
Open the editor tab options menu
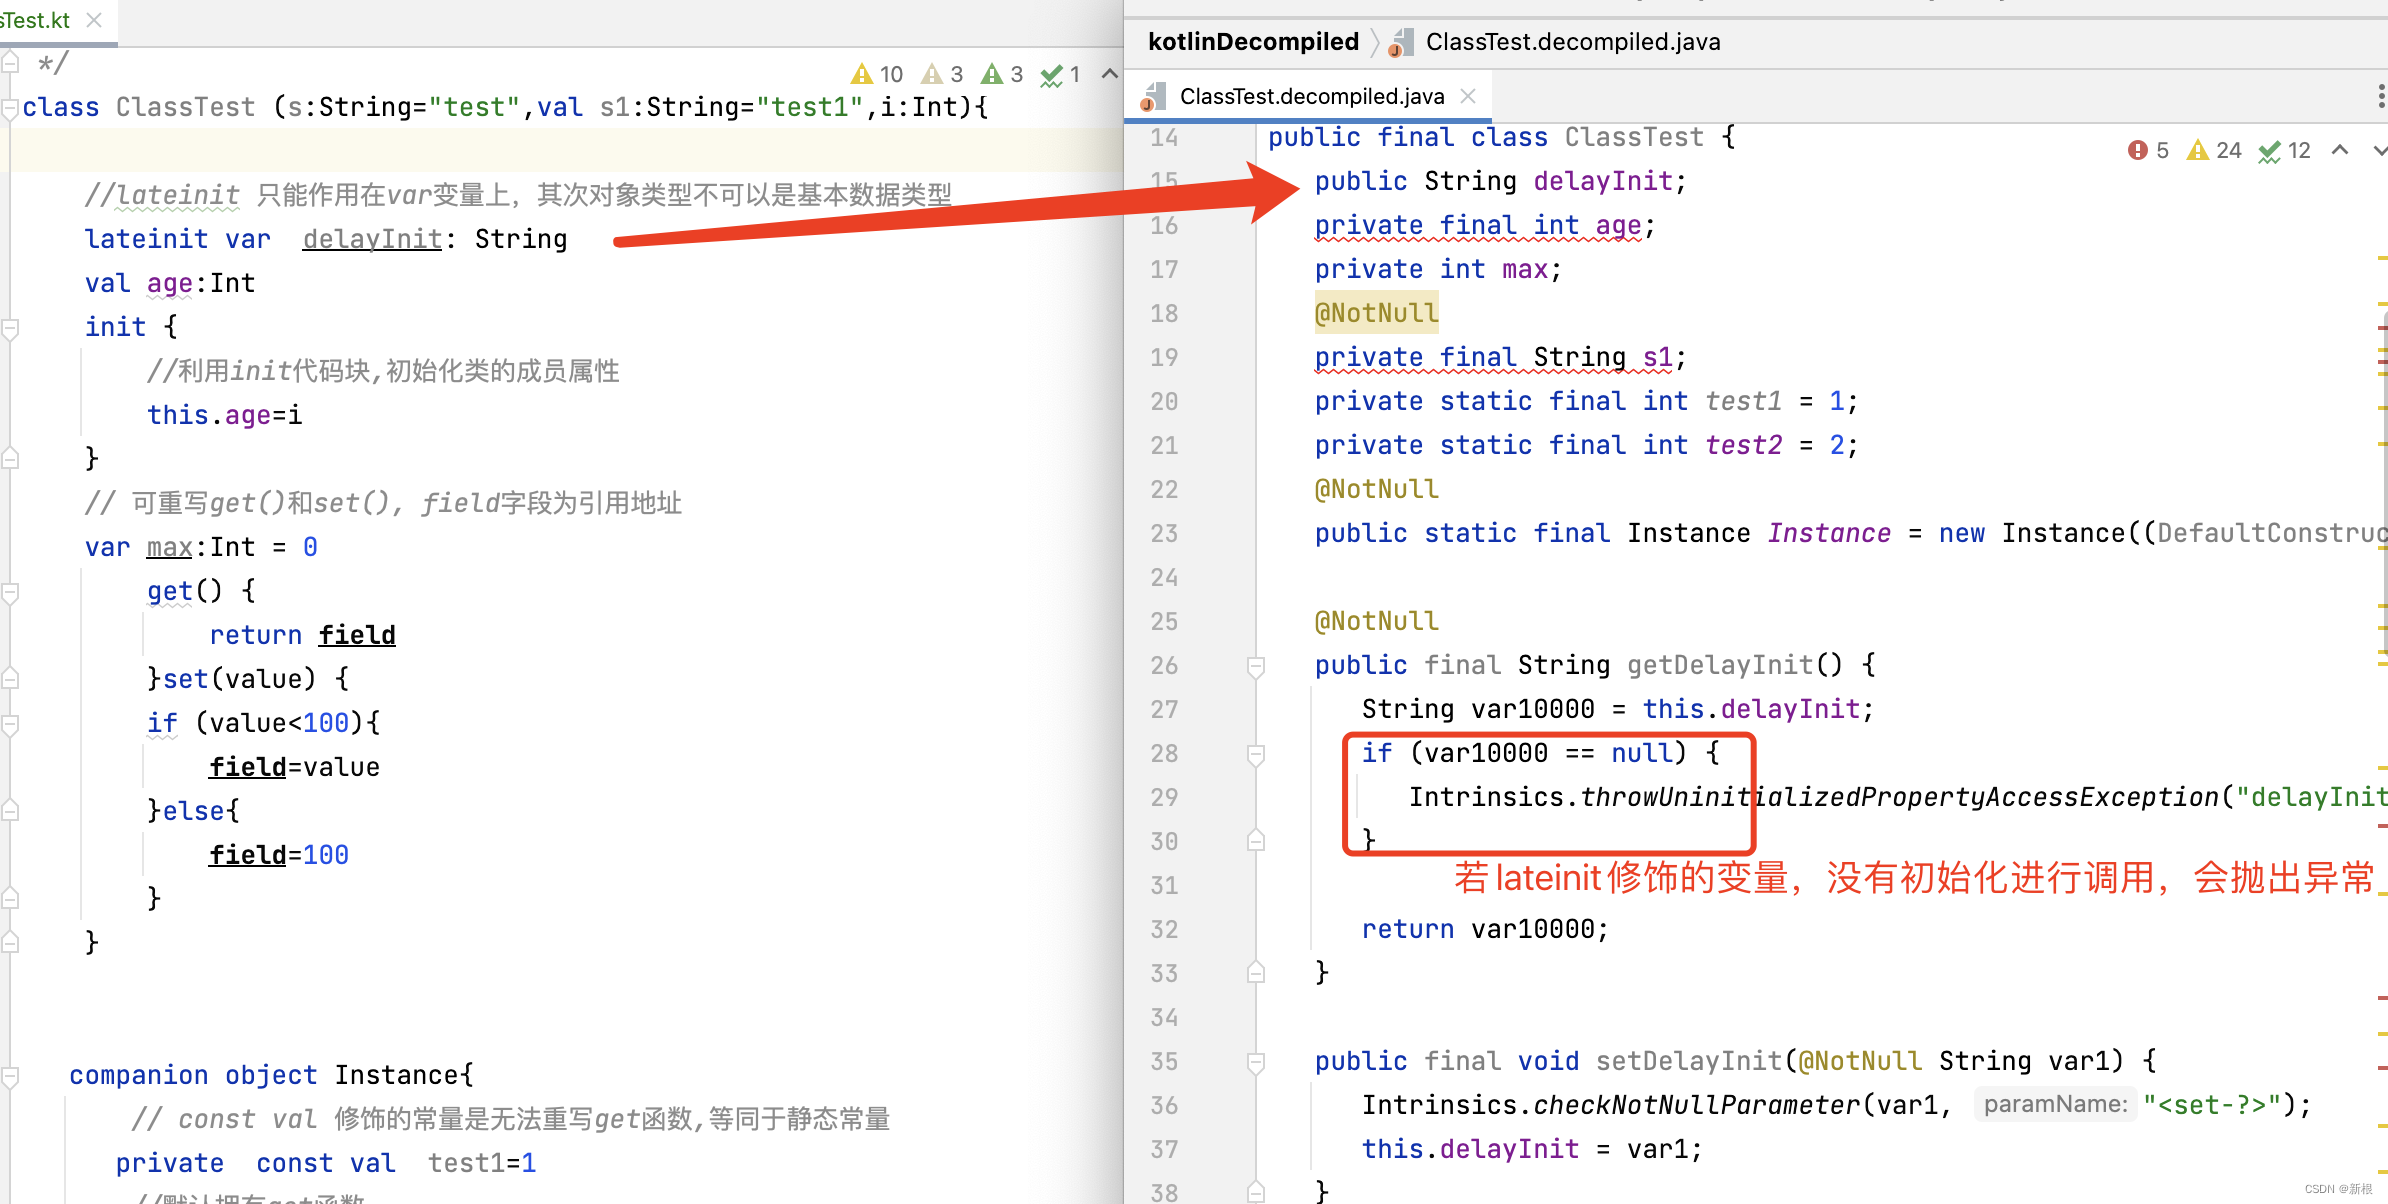[2381, 96]
